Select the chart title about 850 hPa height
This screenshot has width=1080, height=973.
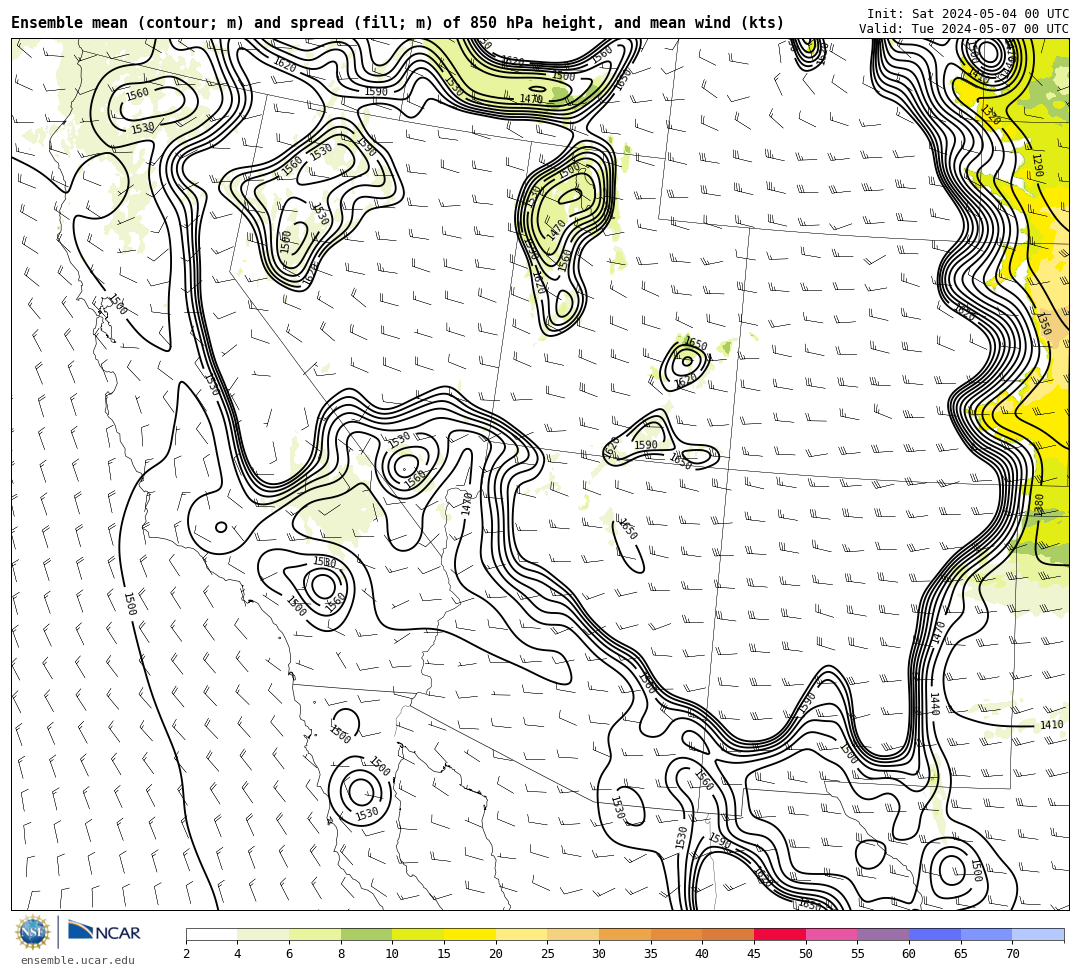click(397, 23)
